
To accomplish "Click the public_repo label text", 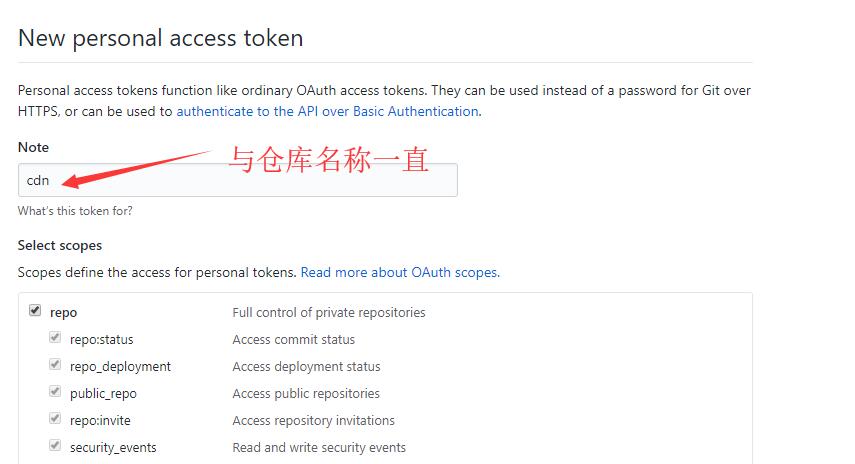I will tap(103, 394).
